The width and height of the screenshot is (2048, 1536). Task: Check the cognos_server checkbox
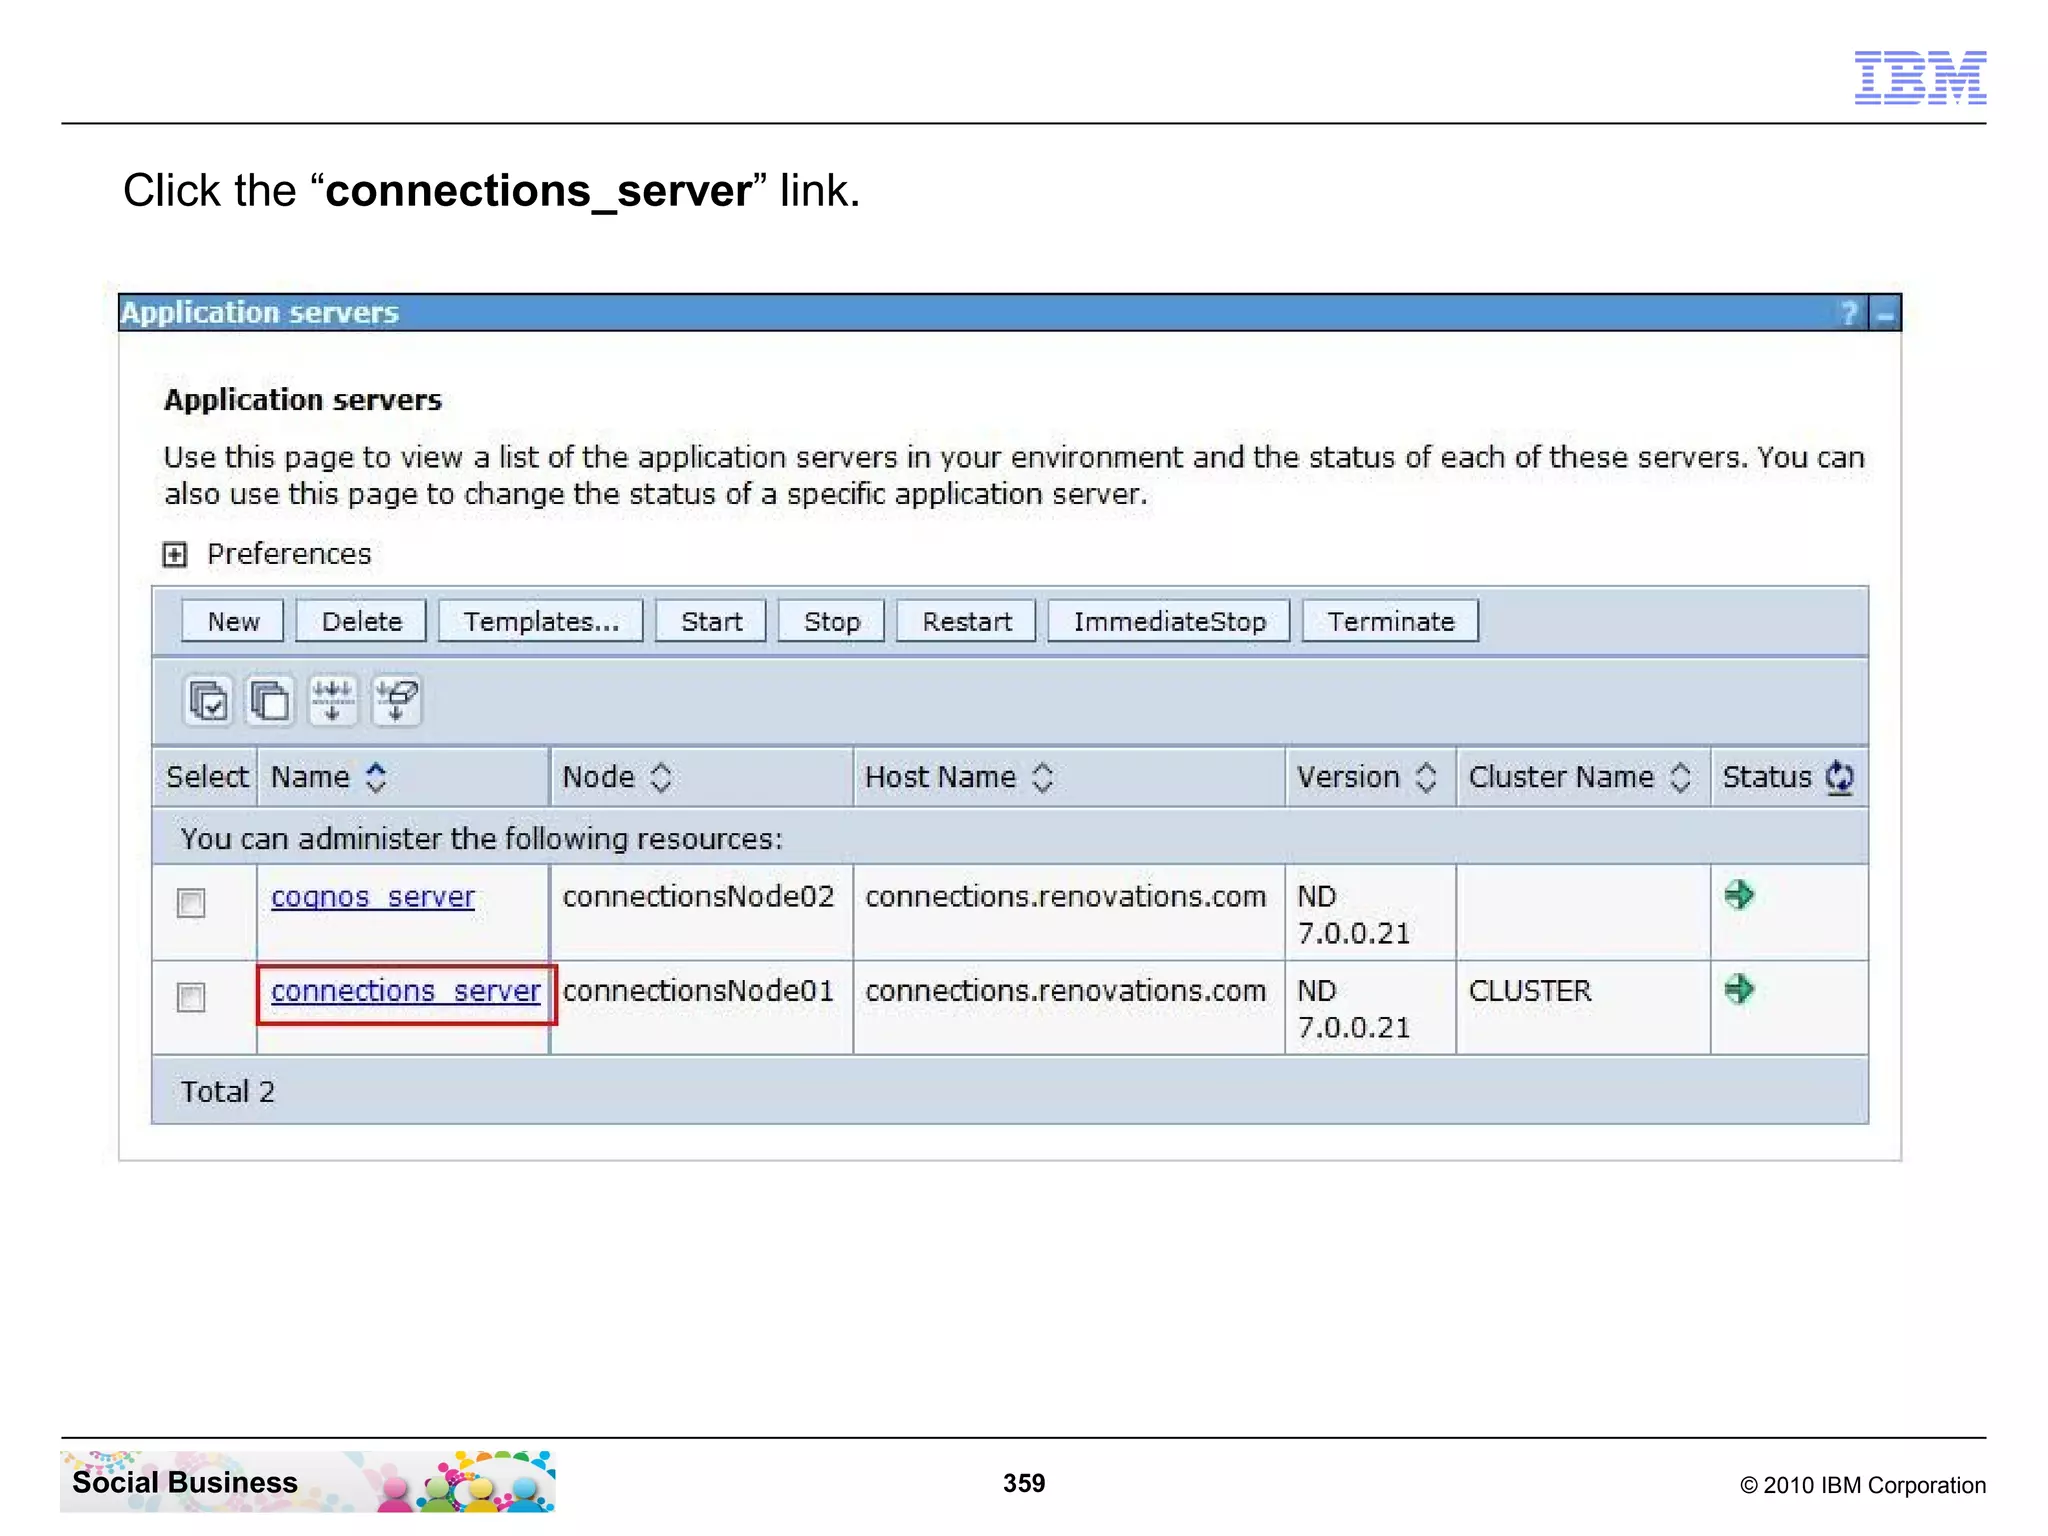point(191,903)
